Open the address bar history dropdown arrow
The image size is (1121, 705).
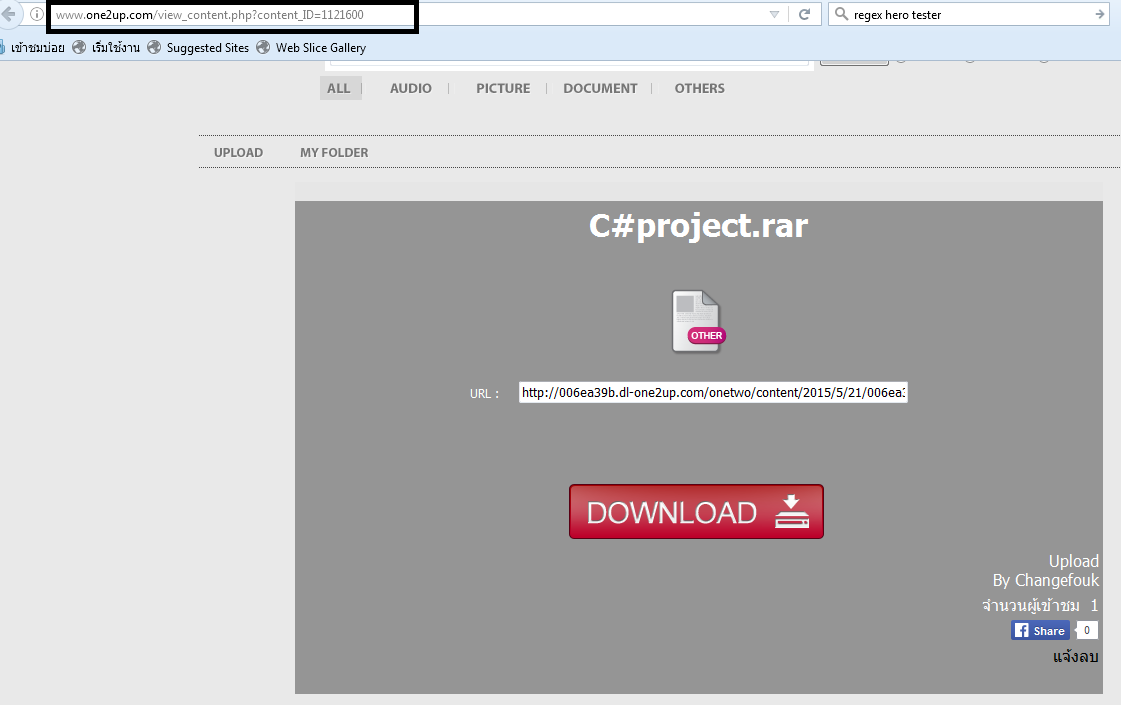pos(774,14)
